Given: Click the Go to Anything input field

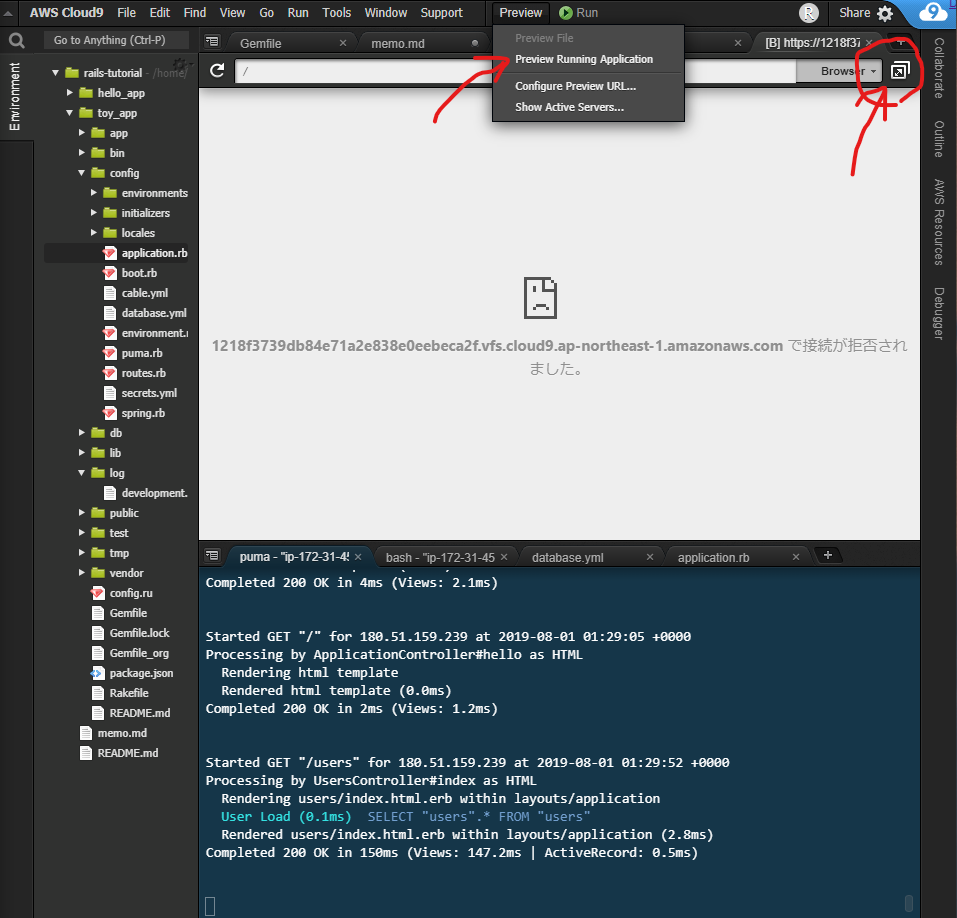Looking at the screenshot, I should [115, 40].
